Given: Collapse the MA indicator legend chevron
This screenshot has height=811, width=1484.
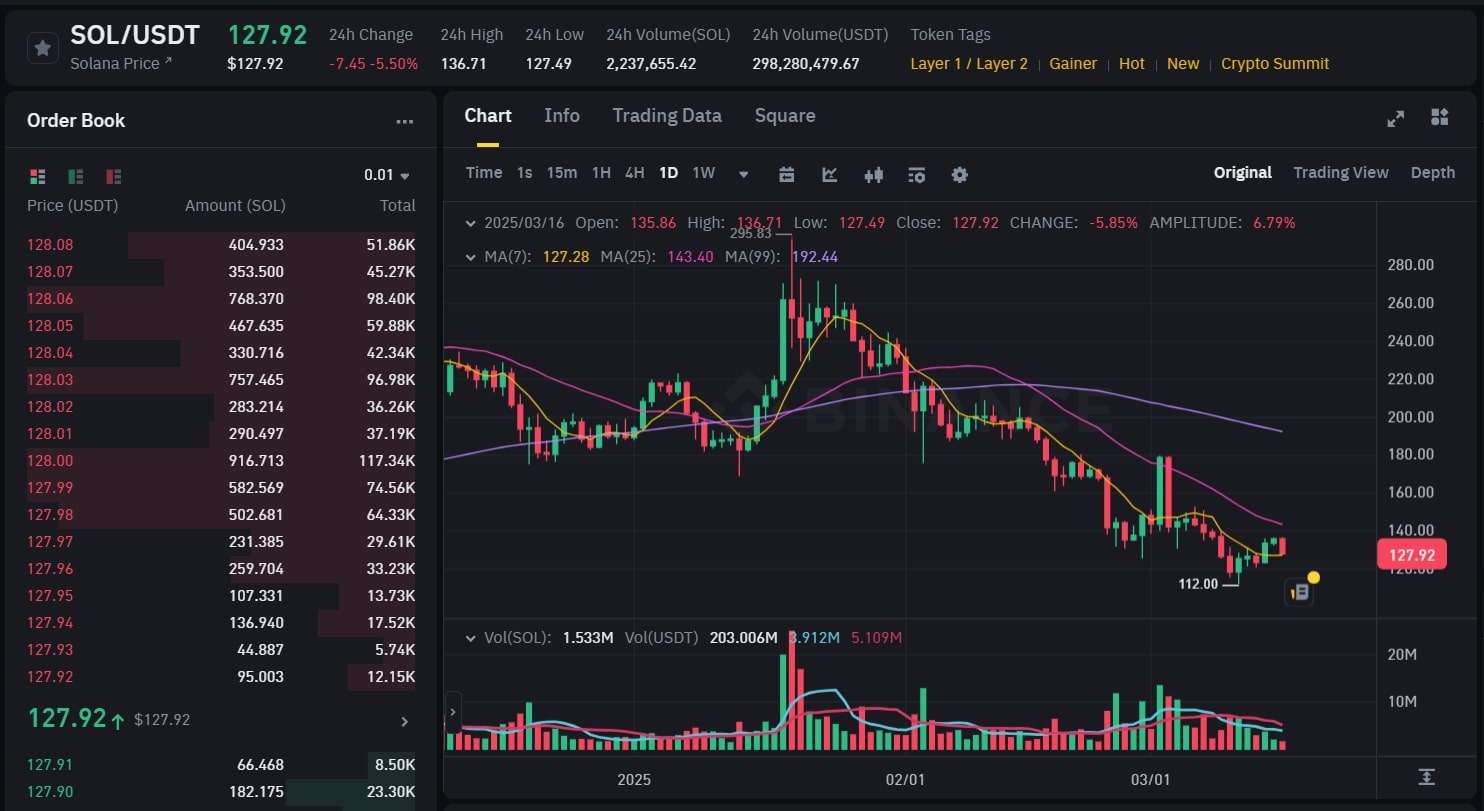Looking at the screenshot, I should coord(471,257).
